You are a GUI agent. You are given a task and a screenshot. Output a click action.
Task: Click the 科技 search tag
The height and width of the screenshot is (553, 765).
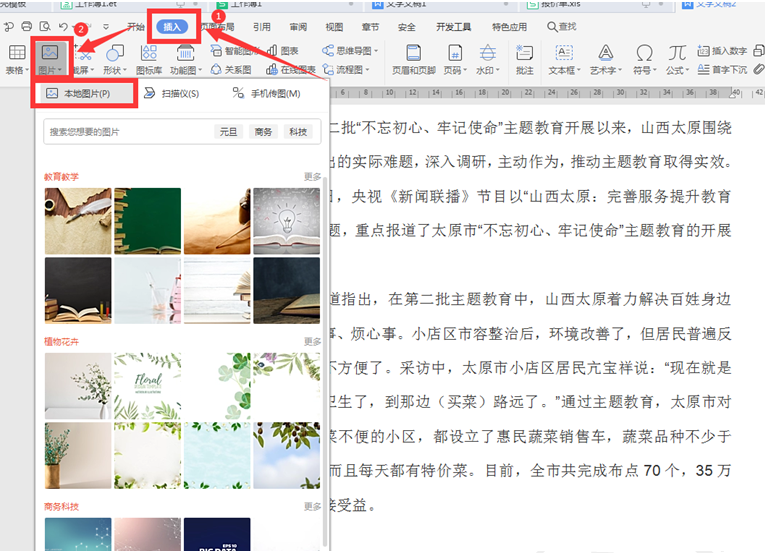(298, 132)
